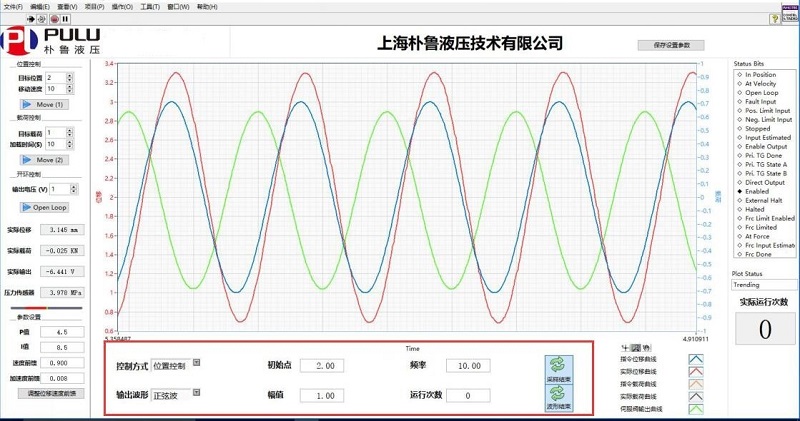Image resolution: width=800 pixels, height=421 pixels.
Task: Click the Run Continuously toolbar icon
Action: [42, 19]
